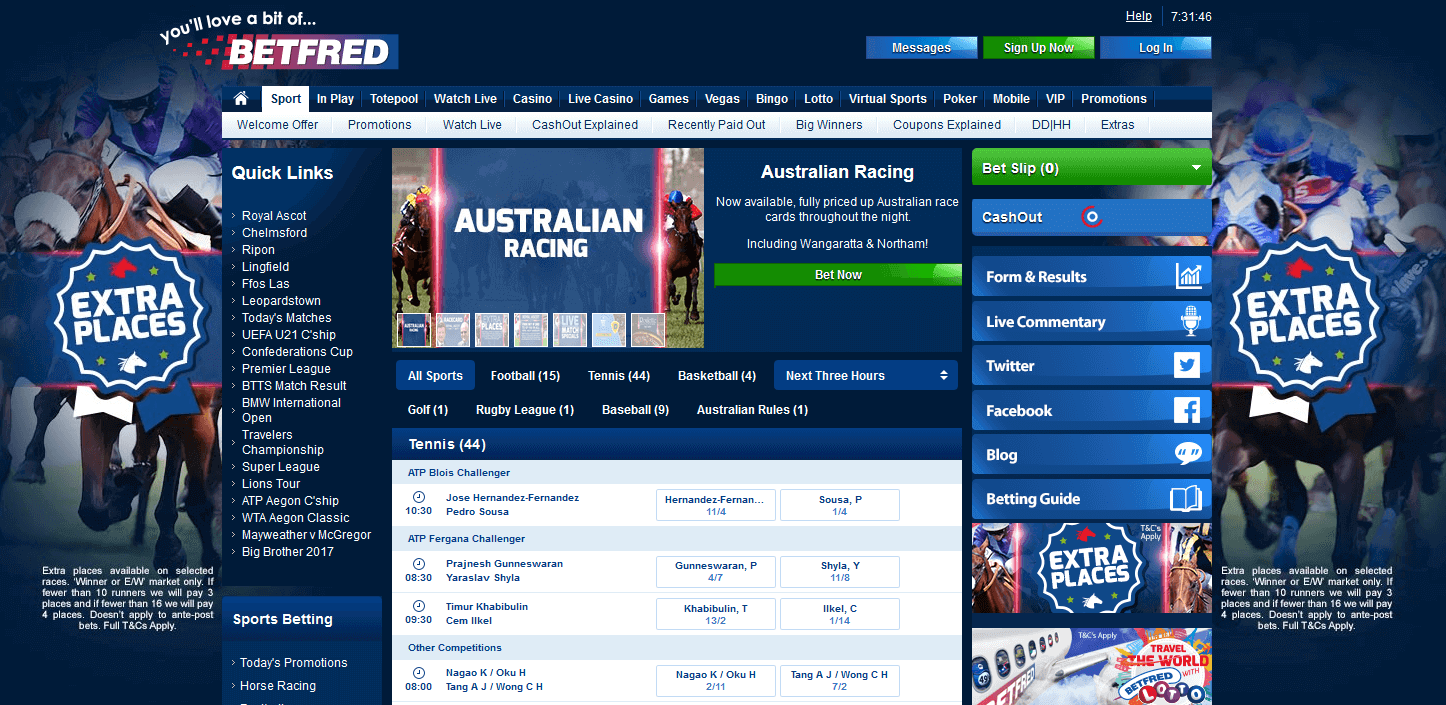Open the Confederations Cup quick link

[297, 352]
